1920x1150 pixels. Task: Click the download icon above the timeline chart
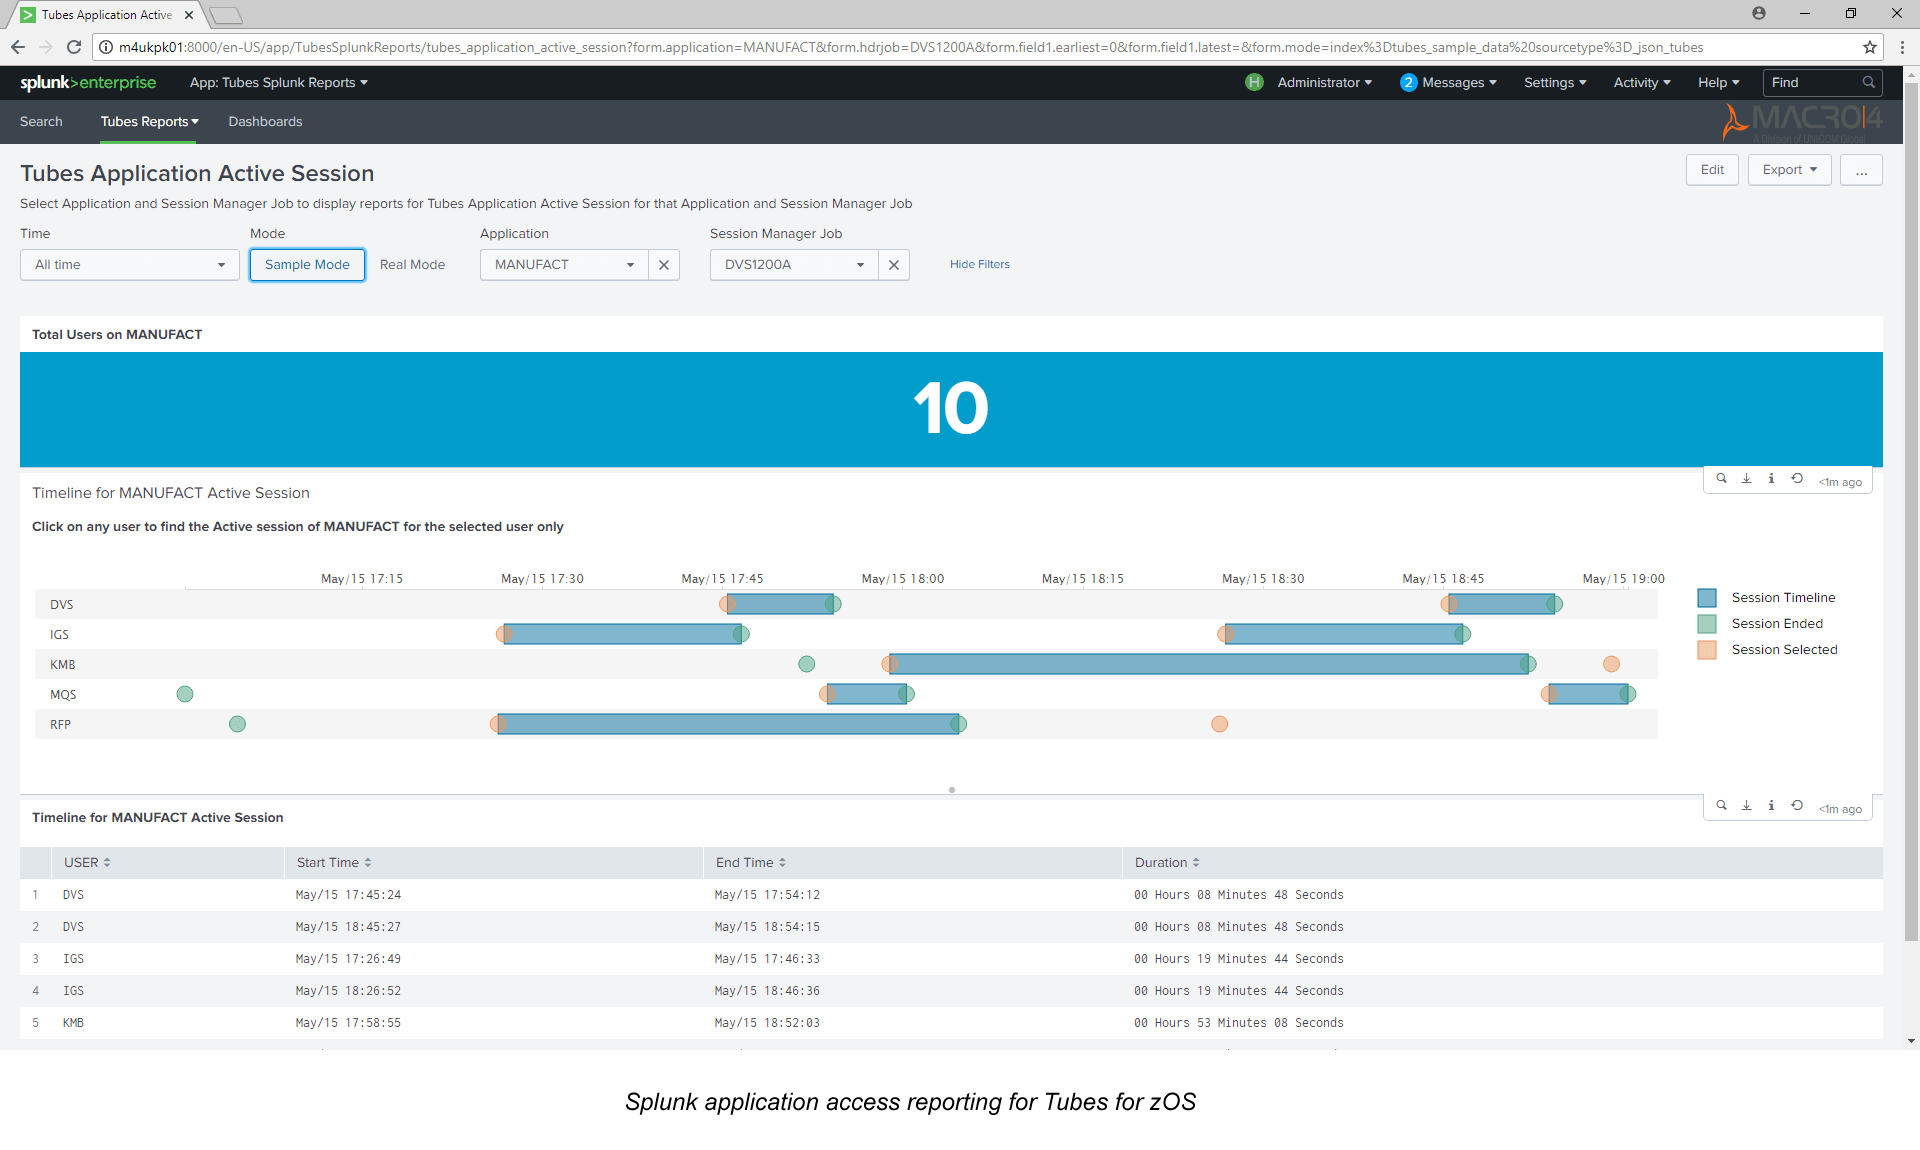[x=1746, y=479]
